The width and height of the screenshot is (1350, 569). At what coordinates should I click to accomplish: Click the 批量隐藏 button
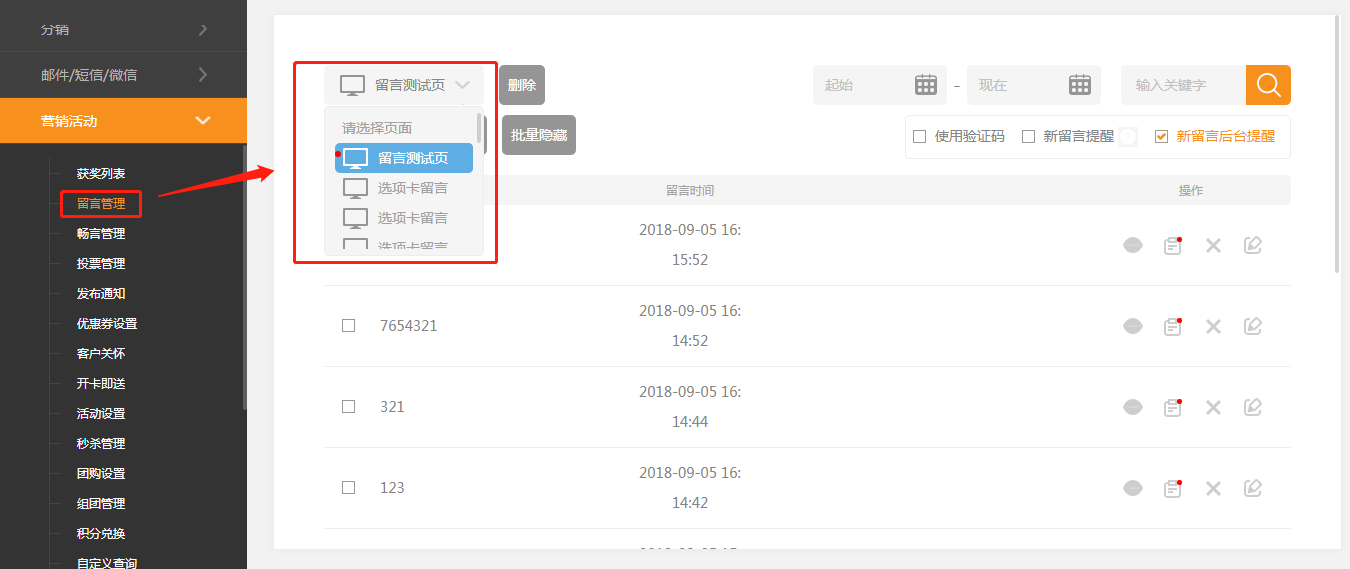coord(539,135)
